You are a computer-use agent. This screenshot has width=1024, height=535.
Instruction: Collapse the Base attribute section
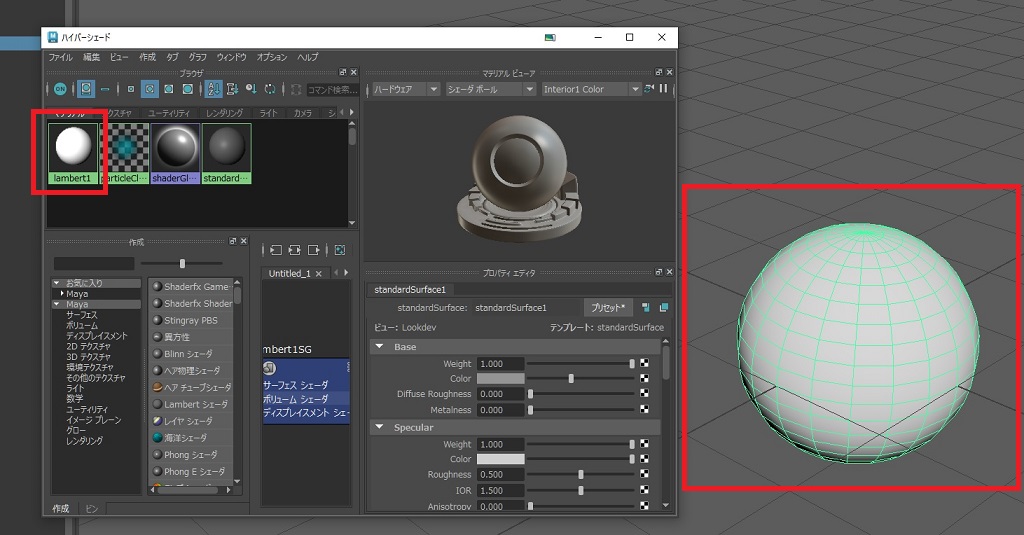click(x=379, y=347)
